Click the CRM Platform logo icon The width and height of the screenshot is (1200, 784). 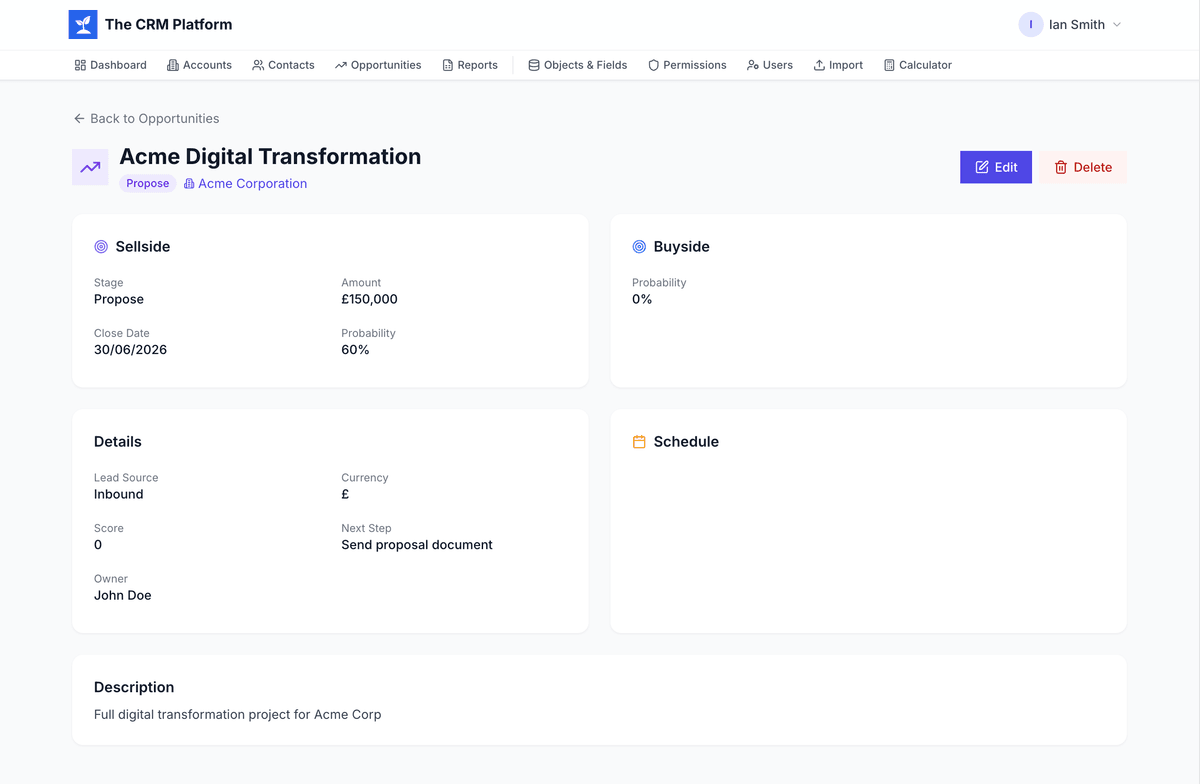(x=83, y=25)
